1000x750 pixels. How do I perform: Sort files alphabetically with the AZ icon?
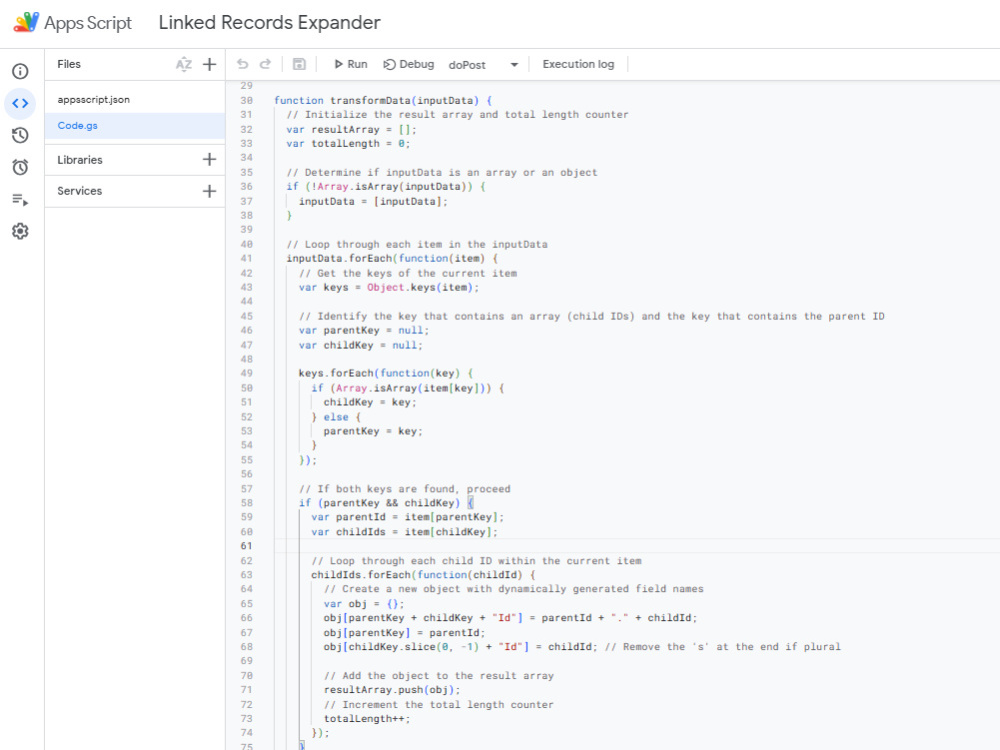click(x=184, y=64)
